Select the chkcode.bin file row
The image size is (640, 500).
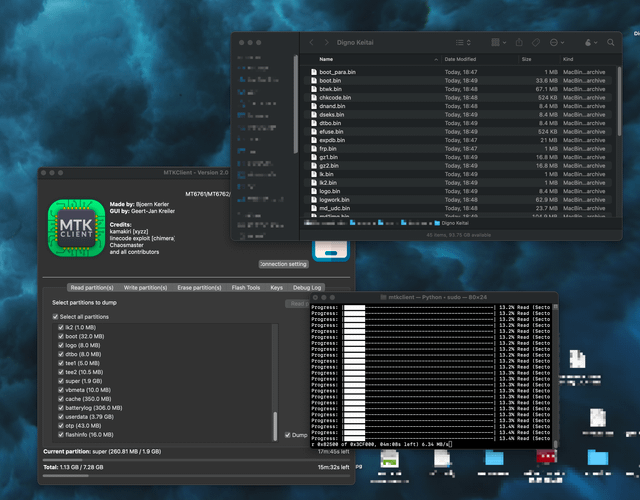[x=458, y=98]
